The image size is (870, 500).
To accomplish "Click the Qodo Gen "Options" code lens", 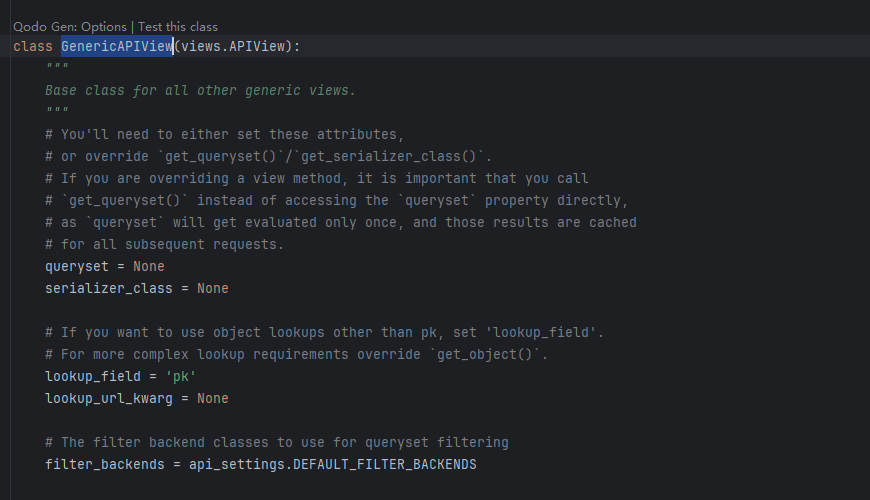I will pyautogui.click(x=101, y=27).
